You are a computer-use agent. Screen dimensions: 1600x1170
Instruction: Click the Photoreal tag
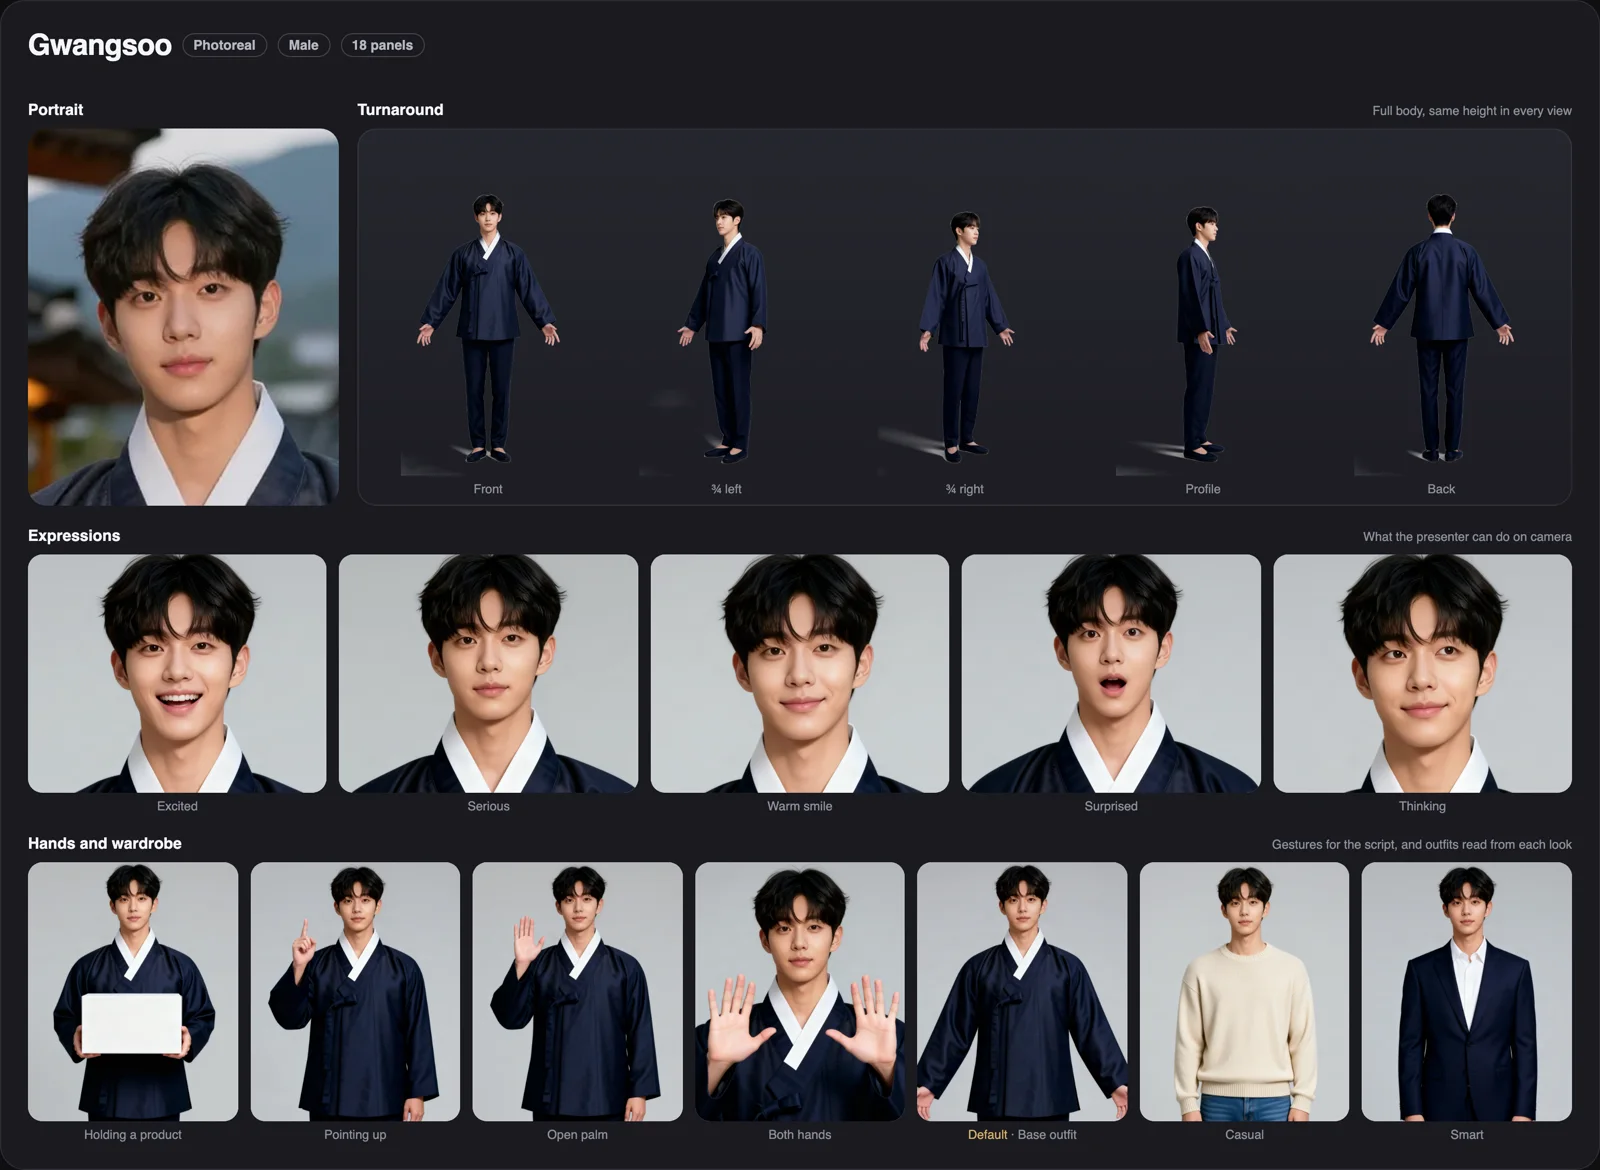(x=224, y=45)
